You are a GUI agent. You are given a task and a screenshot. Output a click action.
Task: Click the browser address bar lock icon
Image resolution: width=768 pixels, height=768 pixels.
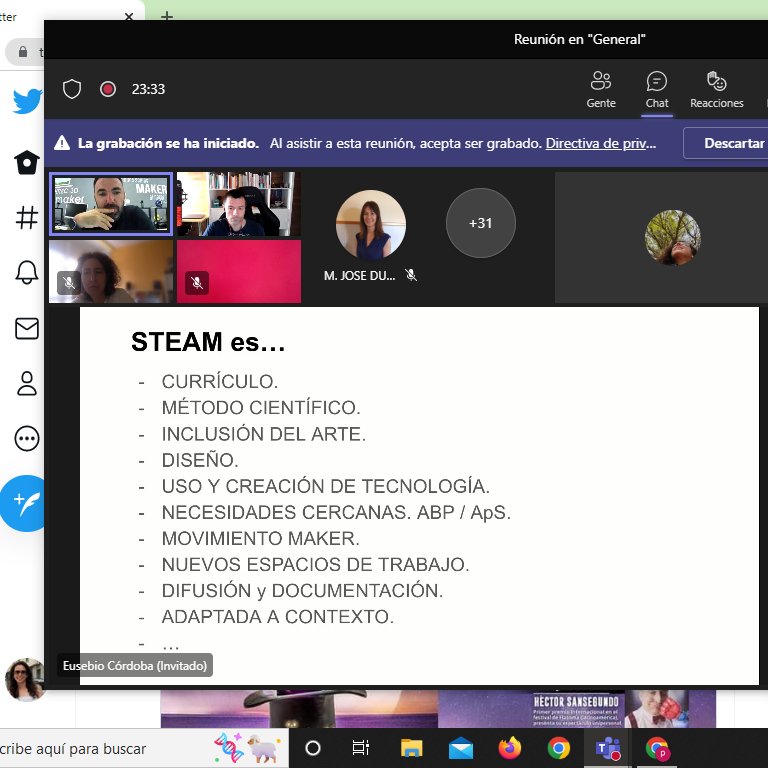click(x=23, y=52)
